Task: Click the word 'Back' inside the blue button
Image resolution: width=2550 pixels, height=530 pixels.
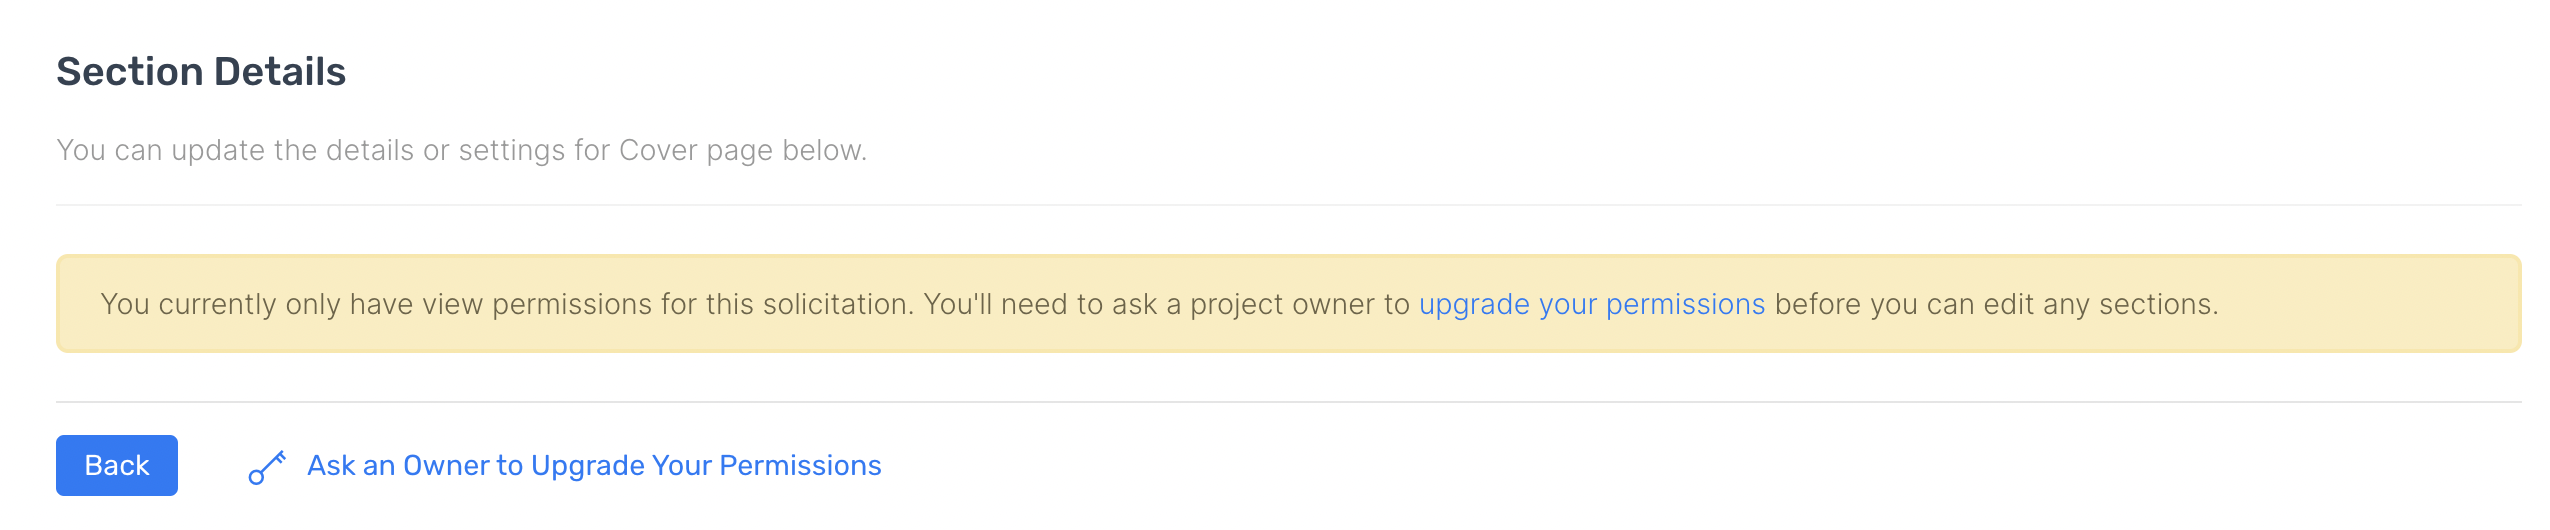Action: point(117,465)
